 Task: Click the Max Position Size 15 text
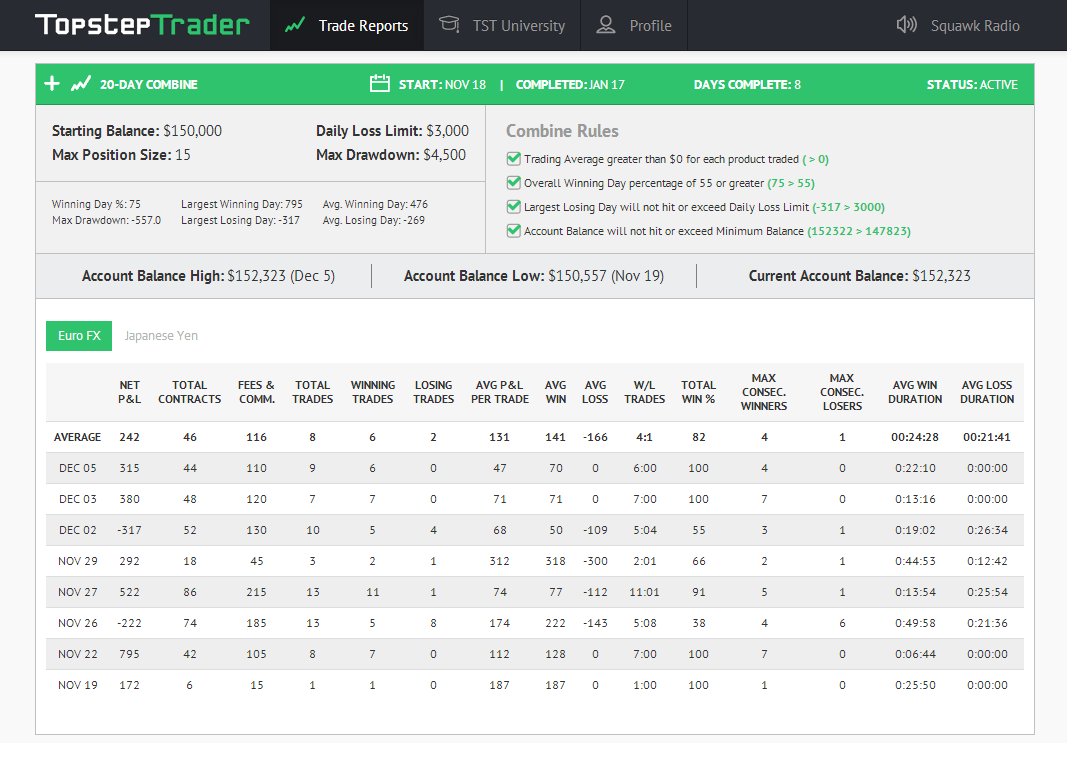(x=121, y=155)
